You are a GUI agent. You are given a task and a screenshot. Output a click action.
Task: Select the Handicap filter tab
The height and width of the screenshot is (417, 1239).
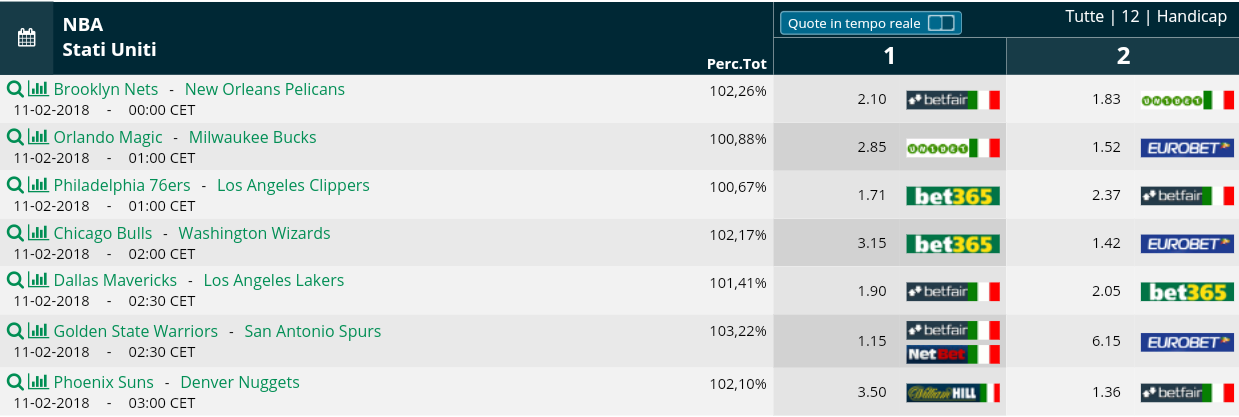coord(1192,17)
